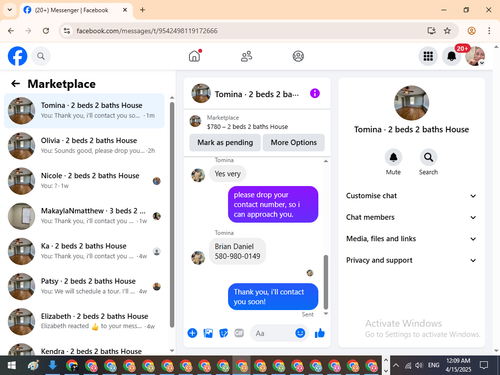Open Elizabeth - 2 beds 2 baths House chat
Screen dimensions: 500x375
pos(84,322)
